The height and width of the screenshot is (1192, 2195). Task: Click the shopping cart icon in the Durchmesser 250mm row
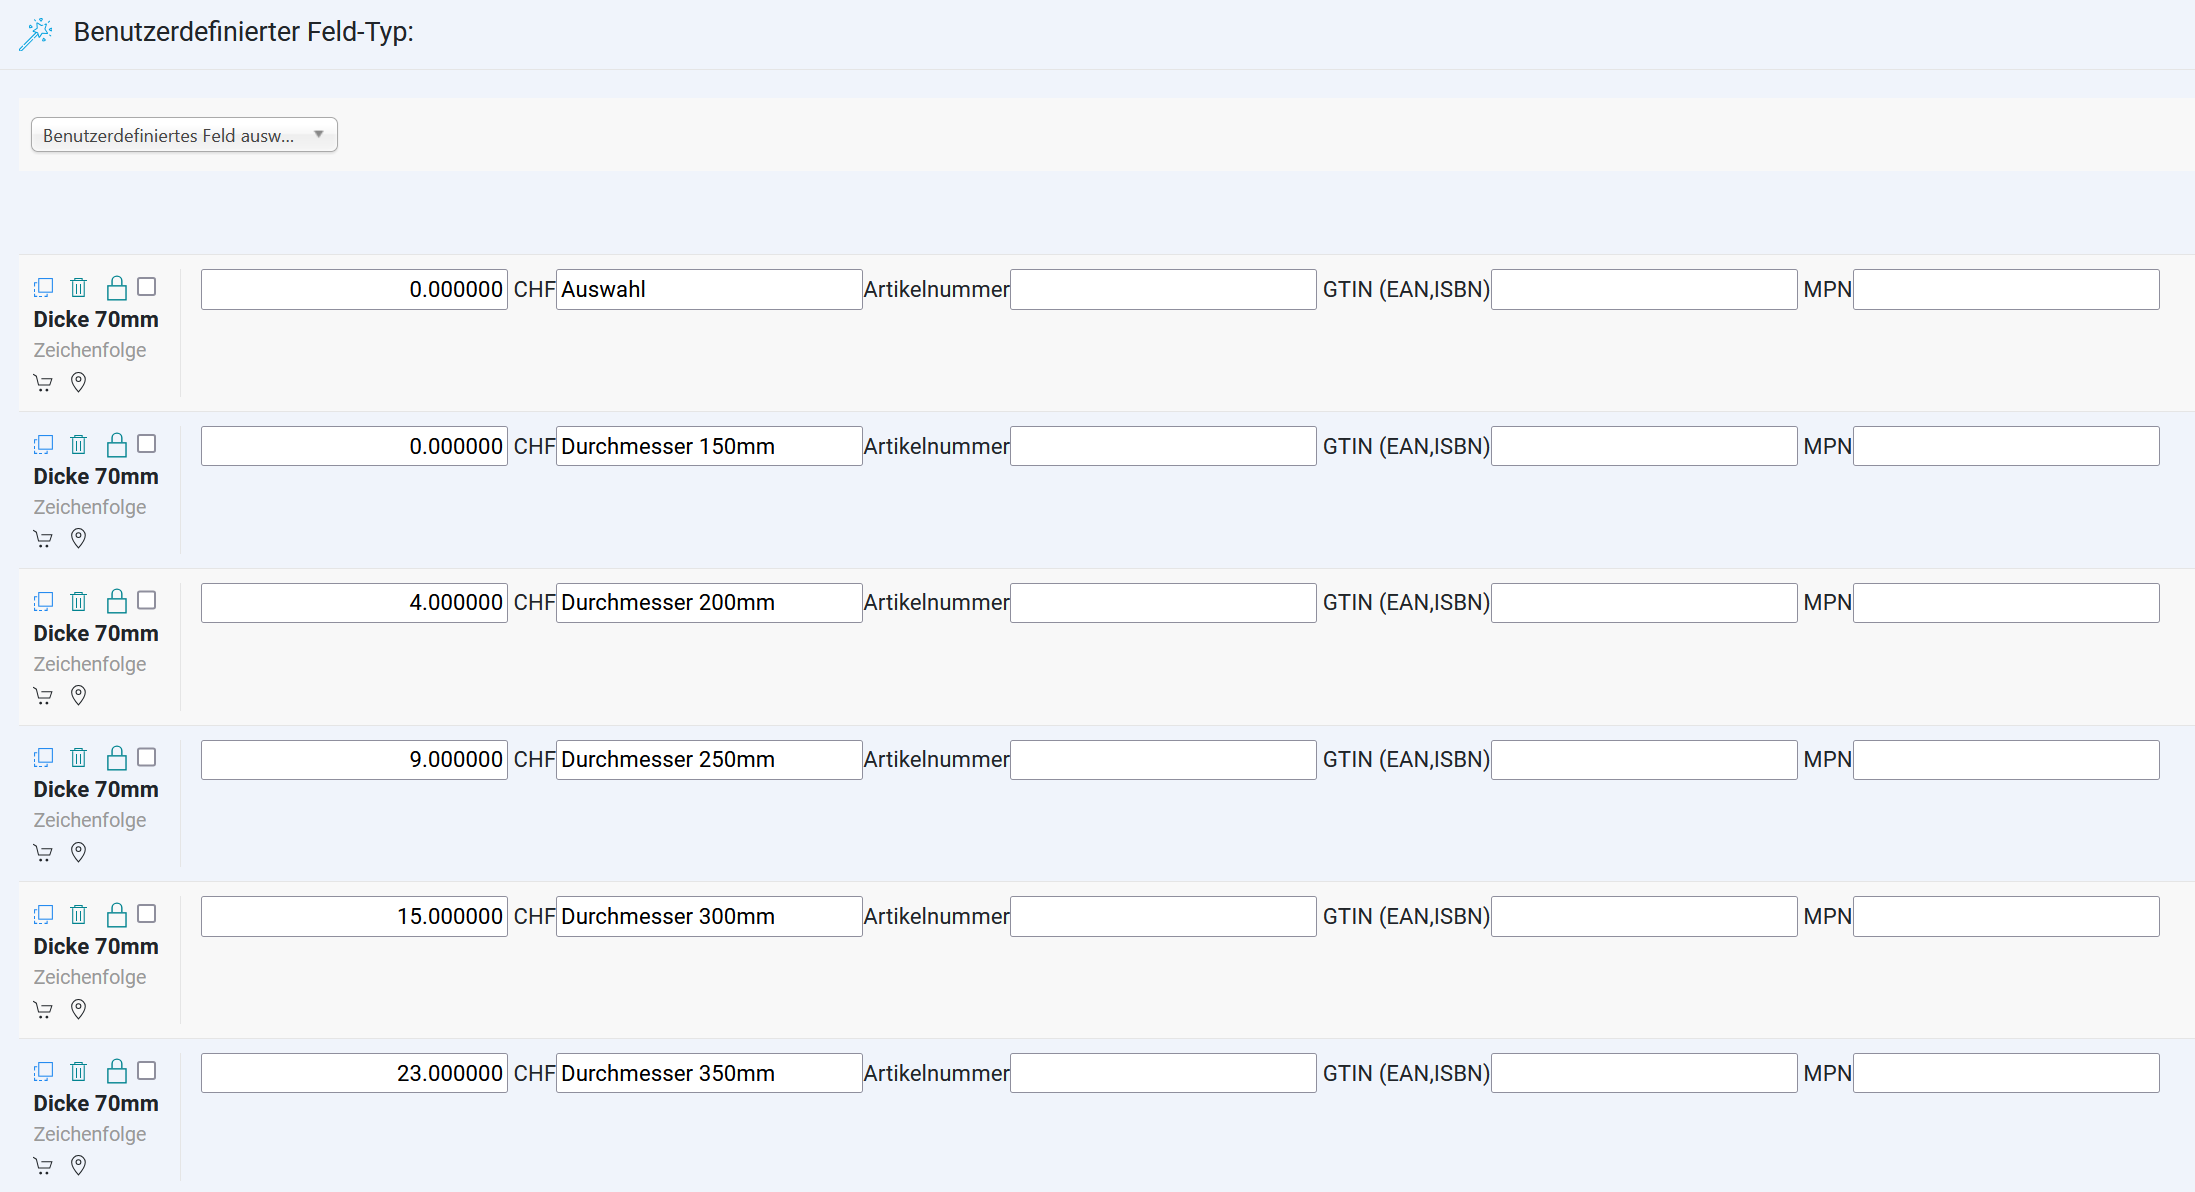coord(43,853)
